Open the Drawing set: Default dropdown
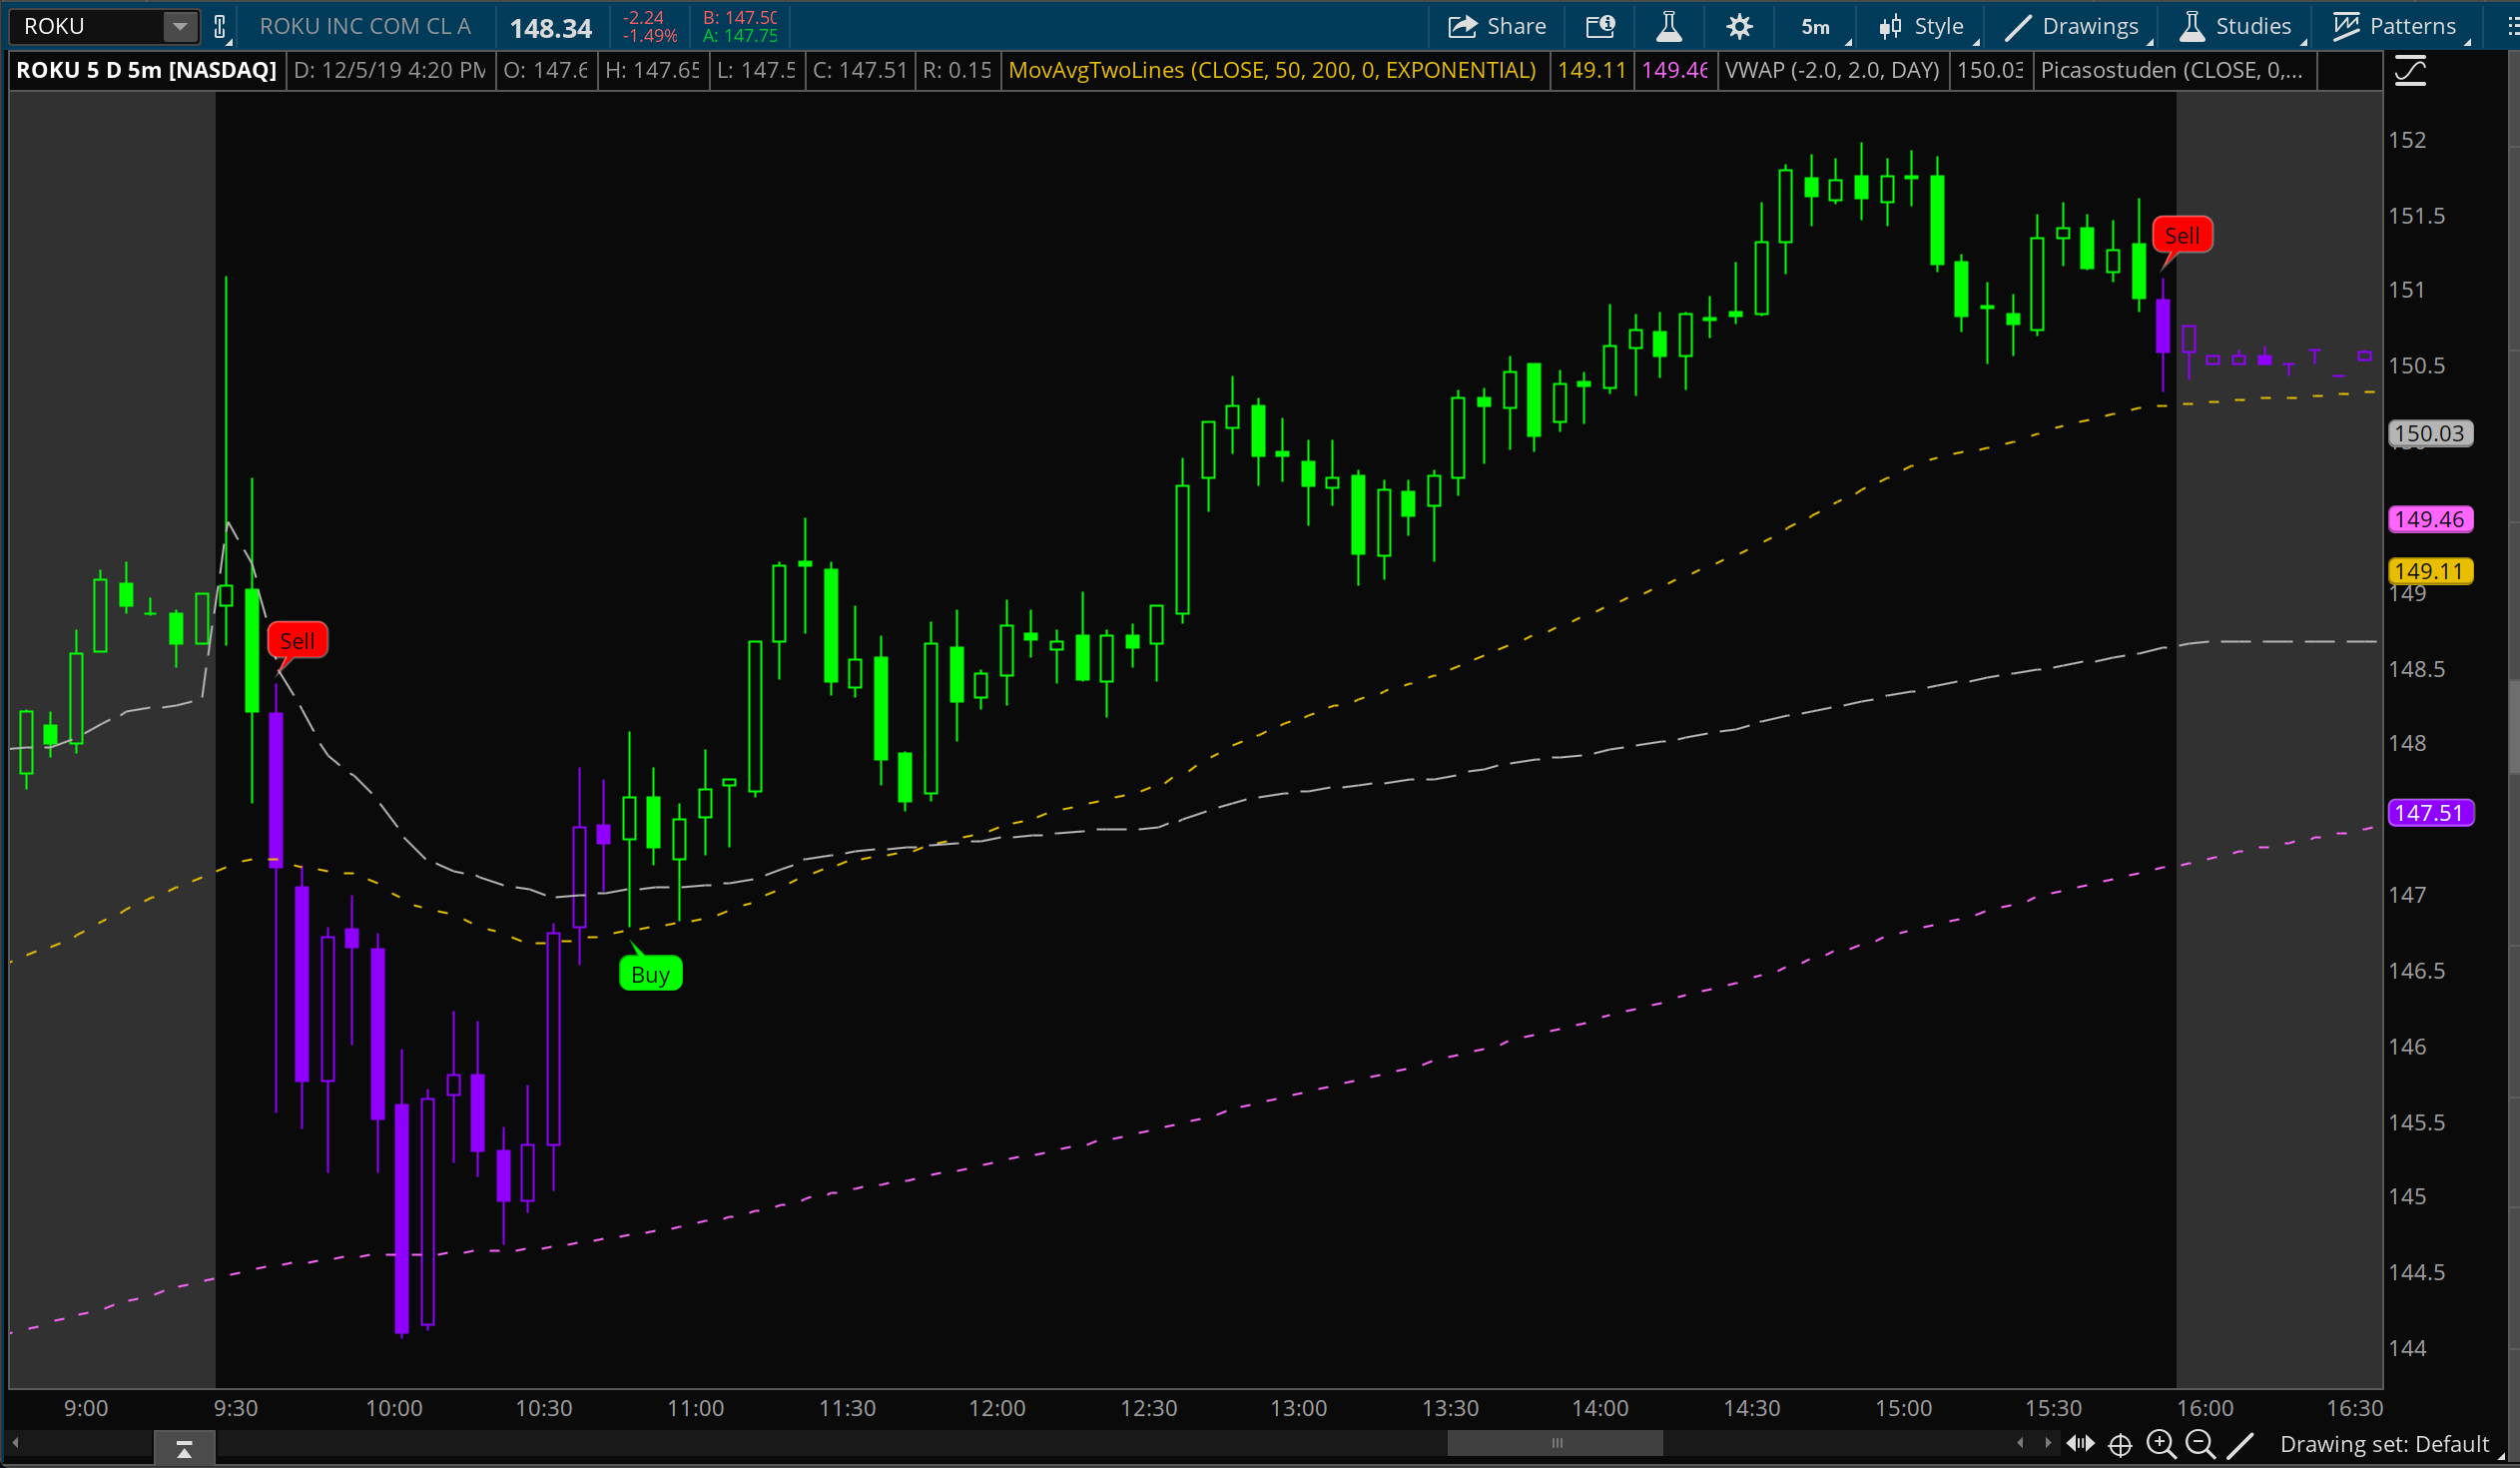The width and height of the screenshot is (2520, 1468). 2390,1445
